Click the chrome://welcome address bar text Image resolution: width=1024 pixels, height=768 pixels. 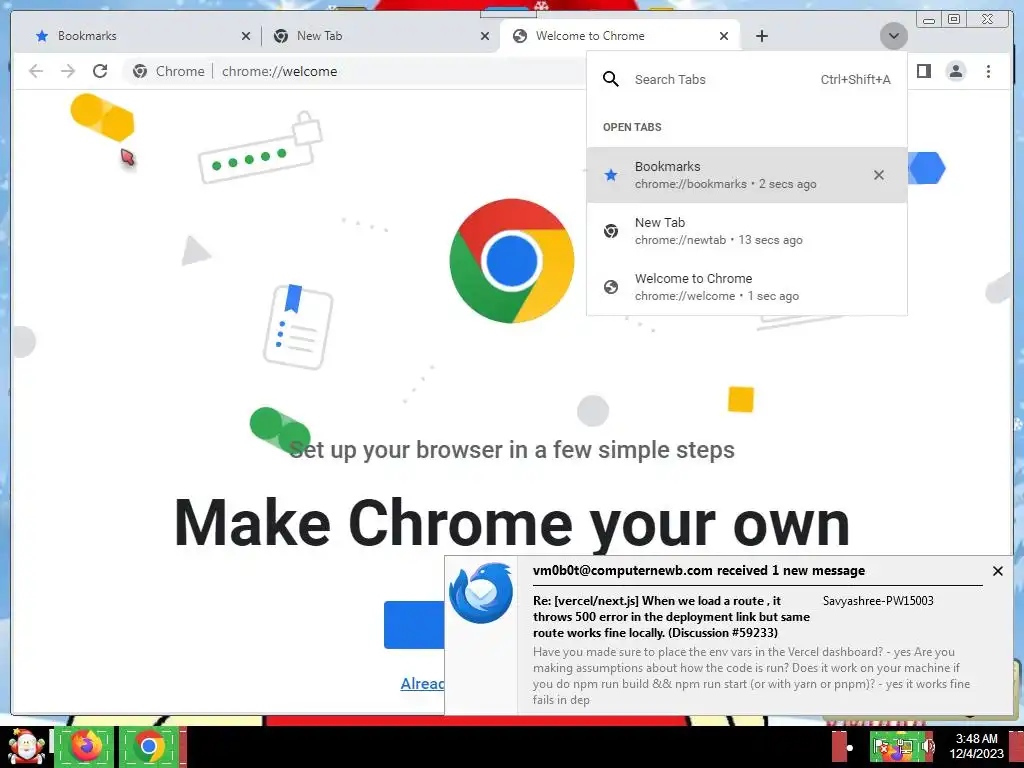[x=280, y=71]
